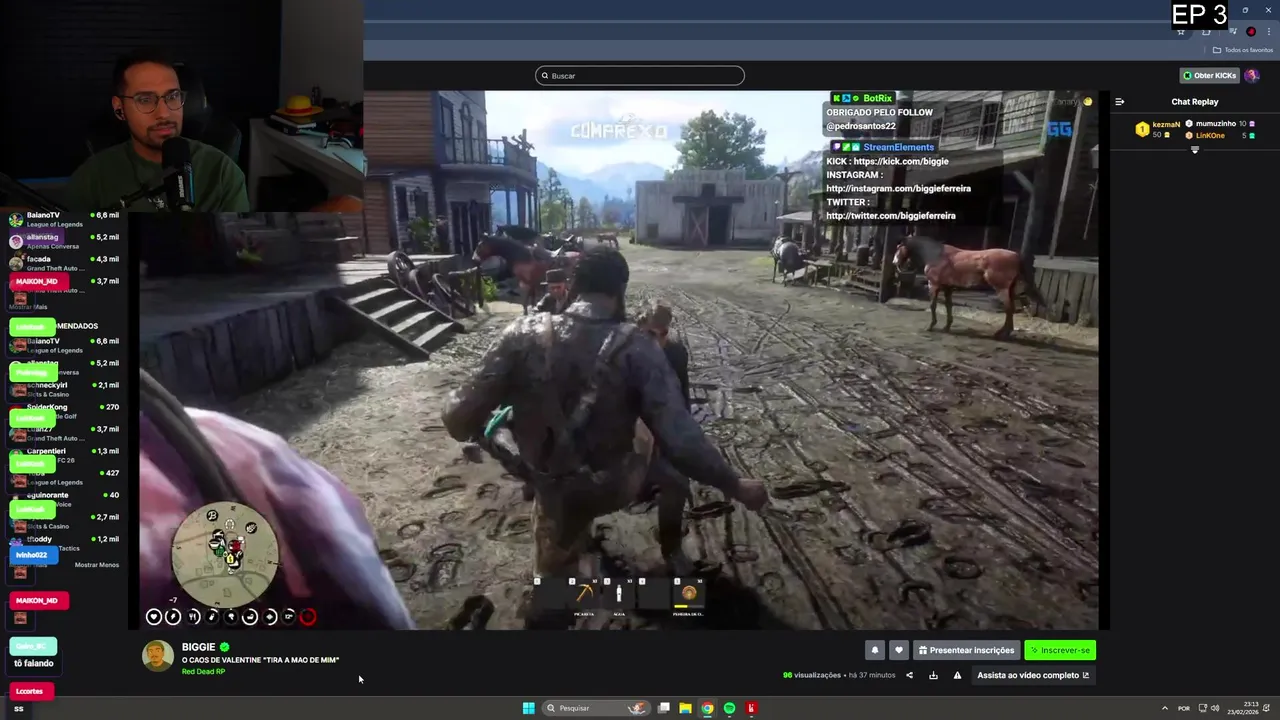The height and width of the screenshot is (720, 1280).
Task: Expand the chat leaderboard arrow
Action: pyautogui.click(x=1195, y=150)
